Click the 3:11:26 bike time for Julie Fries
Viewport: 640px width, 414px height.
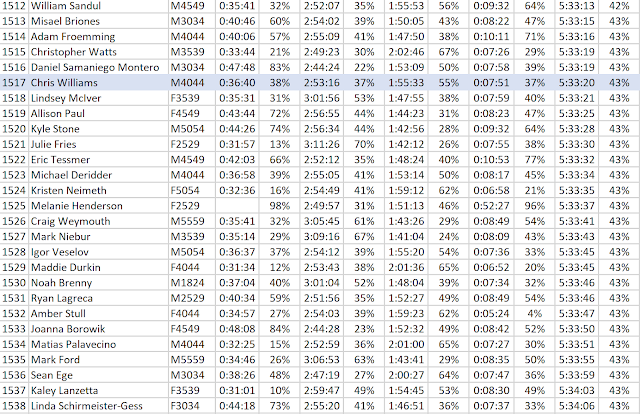pyautogui.click(x=322, y=145)
